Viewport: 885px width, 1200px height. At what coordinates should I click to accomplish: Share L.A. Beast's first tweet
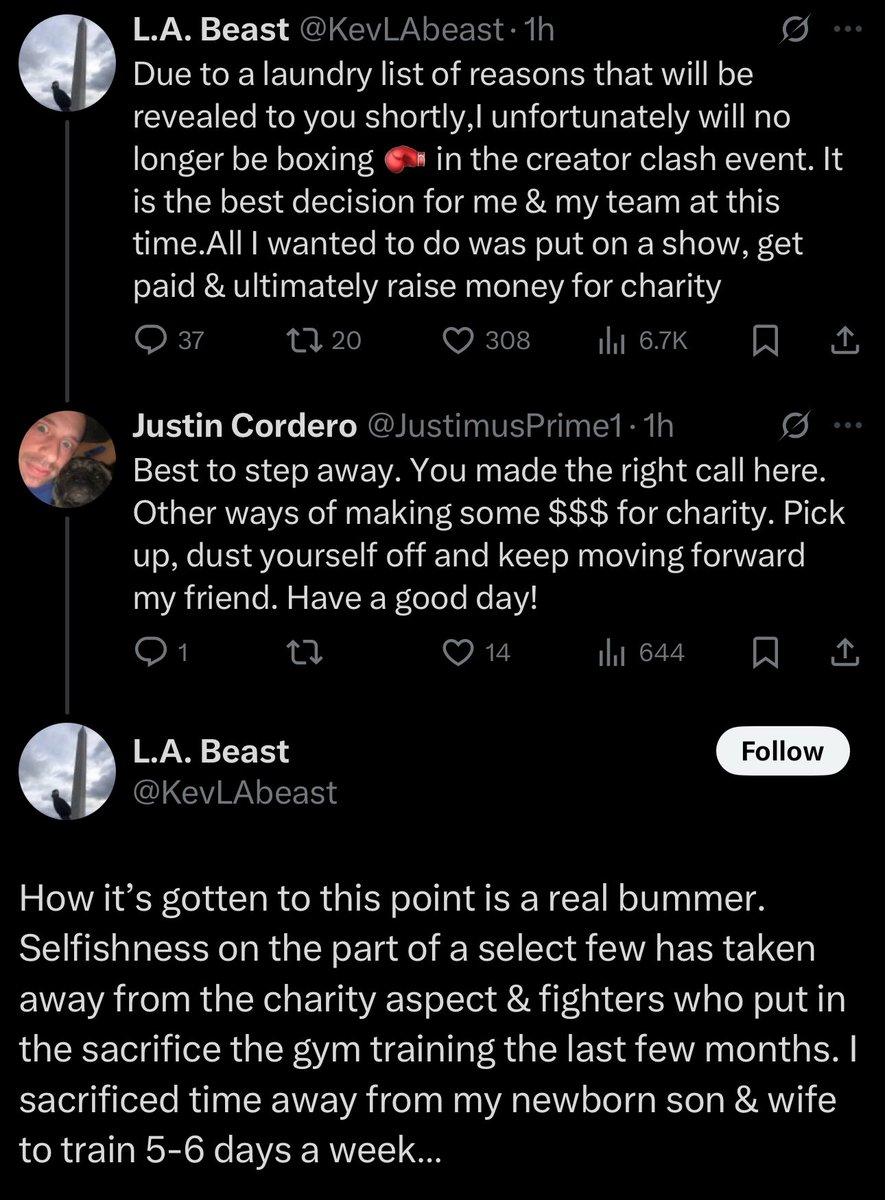[845, 340]
